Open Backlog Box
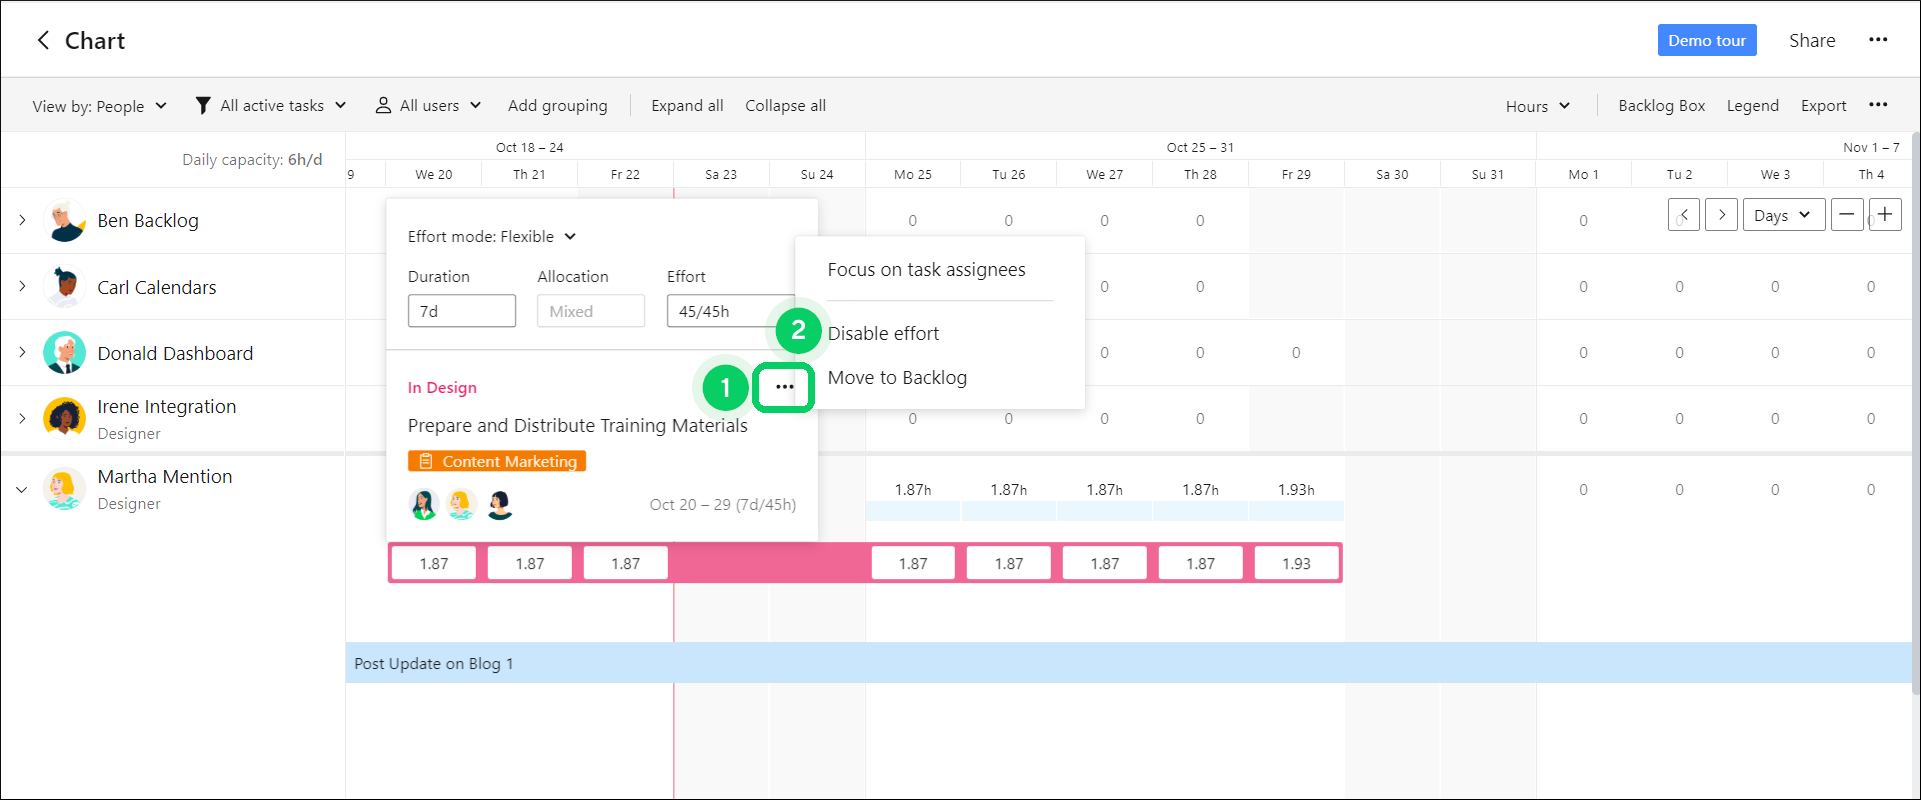The width and height of the screenshot is (1921, 800). click(x=1661, y=106)
